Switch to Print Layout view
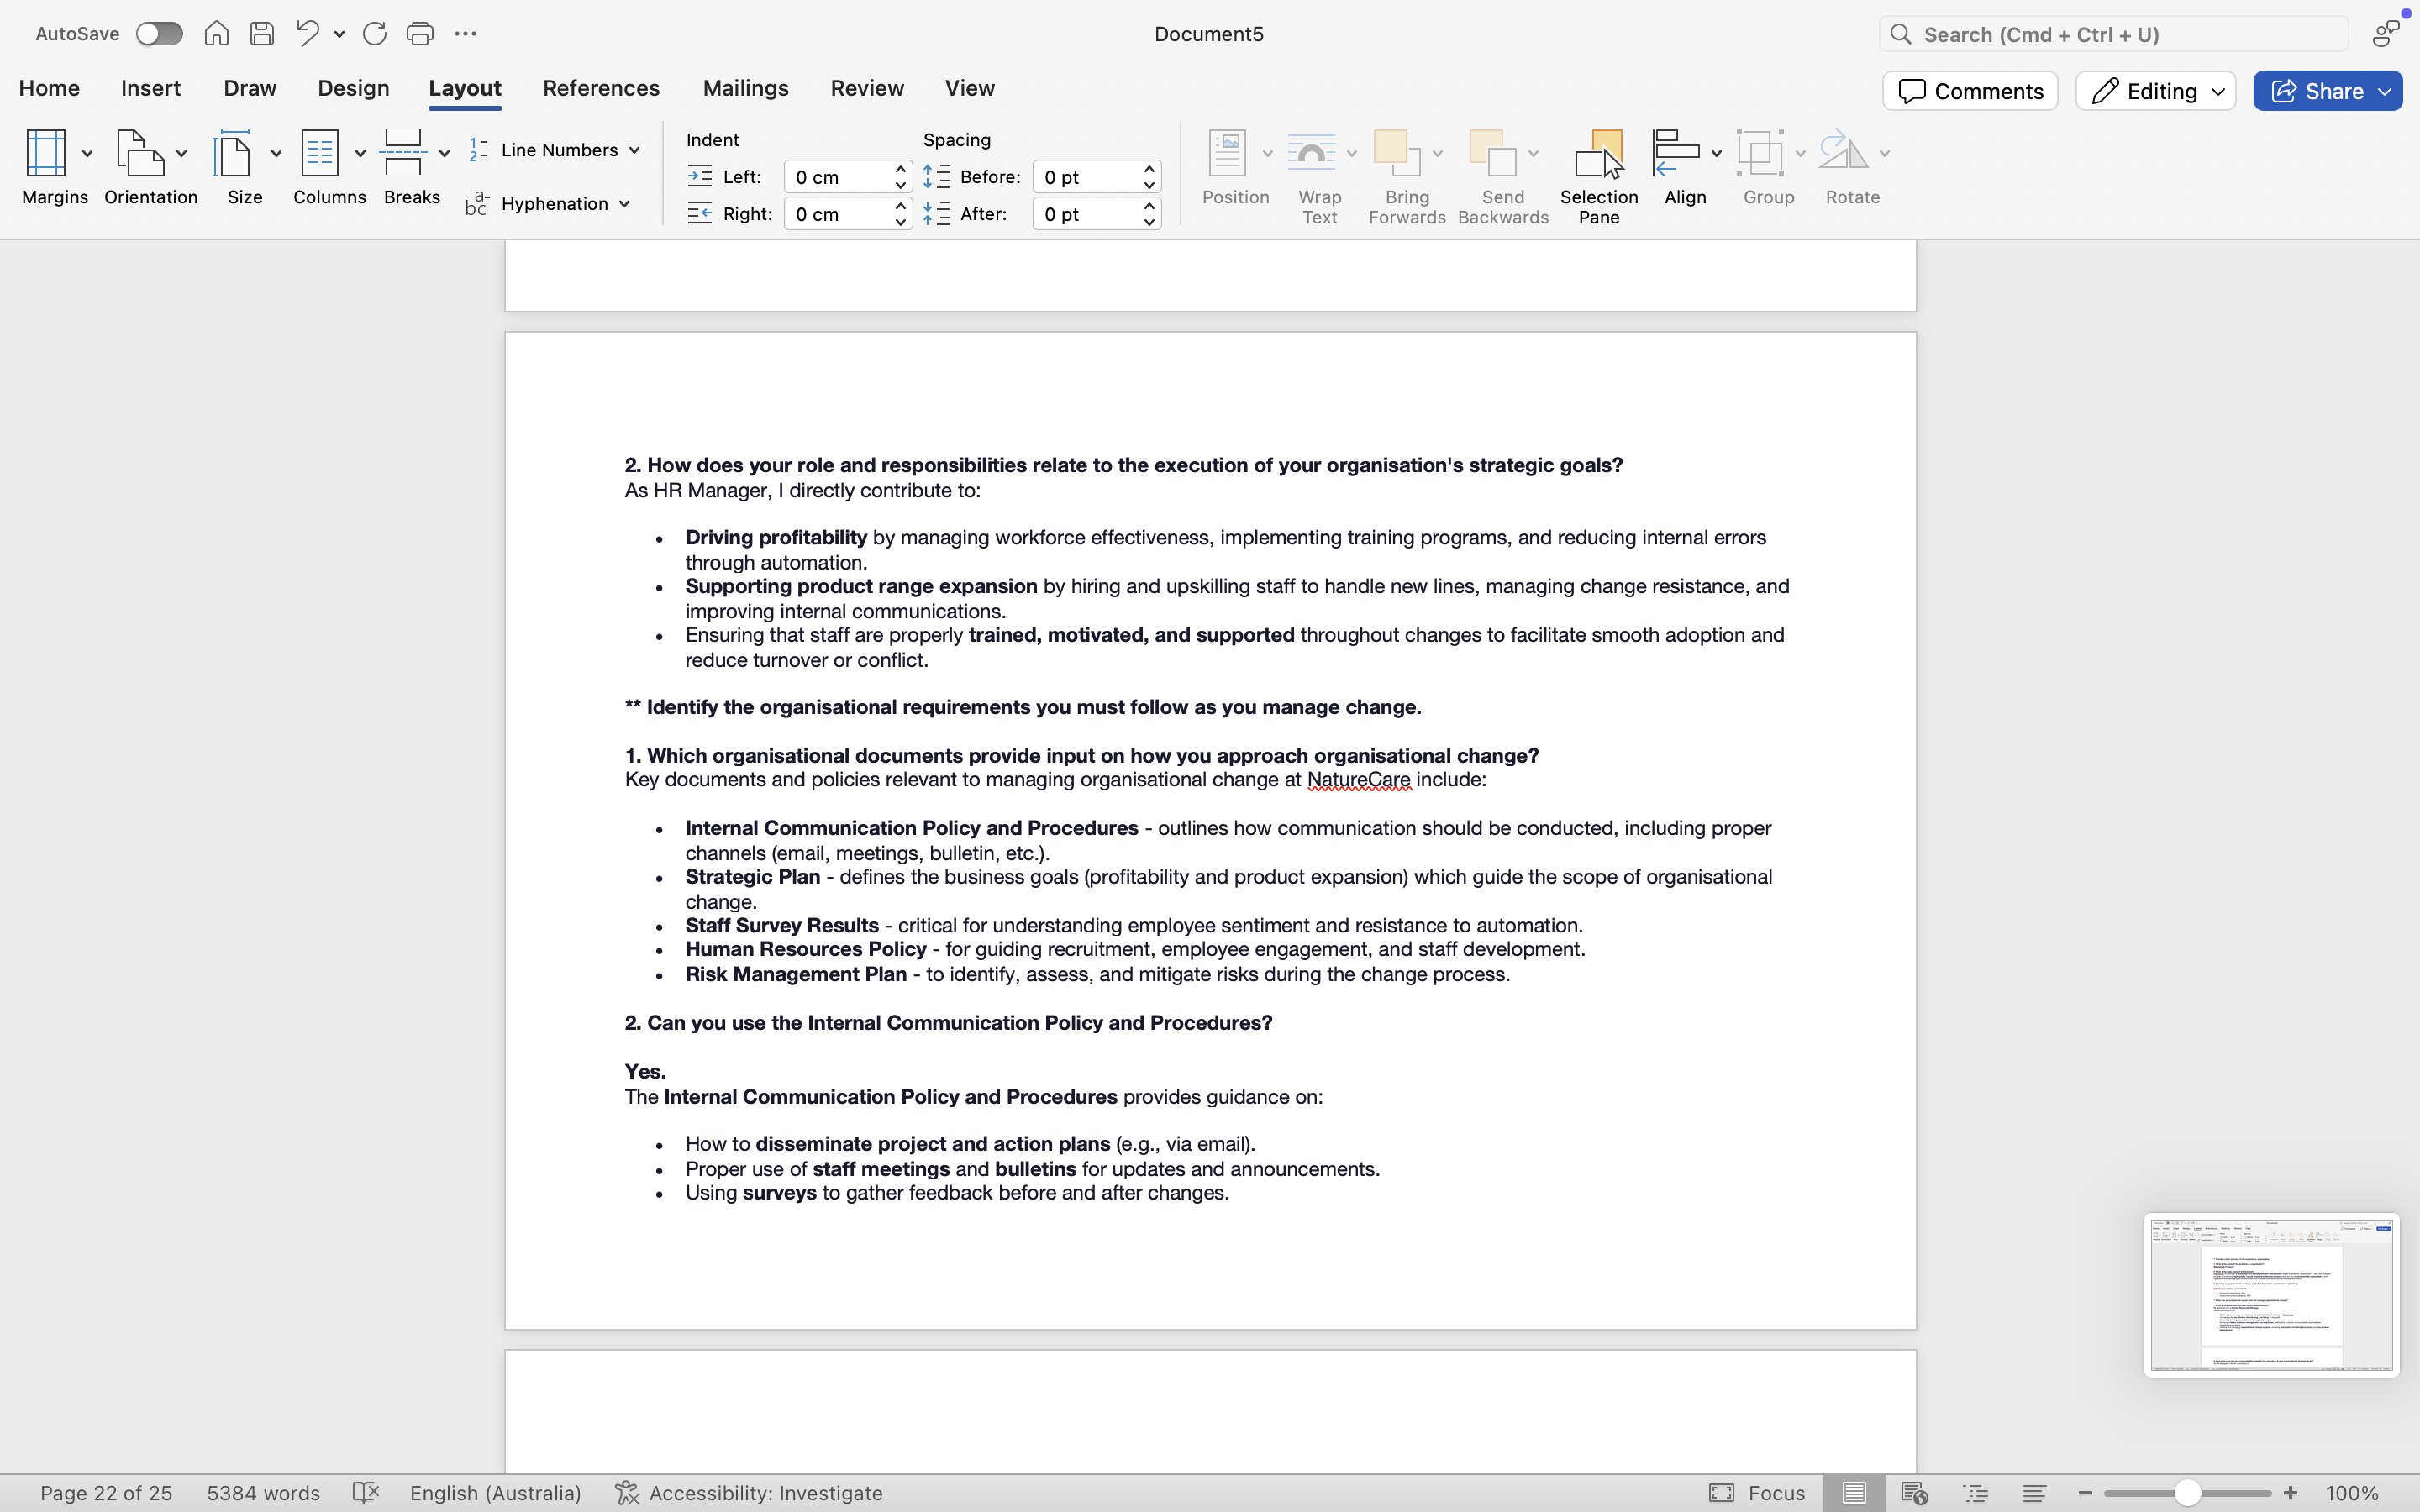 [1853, 1492]
